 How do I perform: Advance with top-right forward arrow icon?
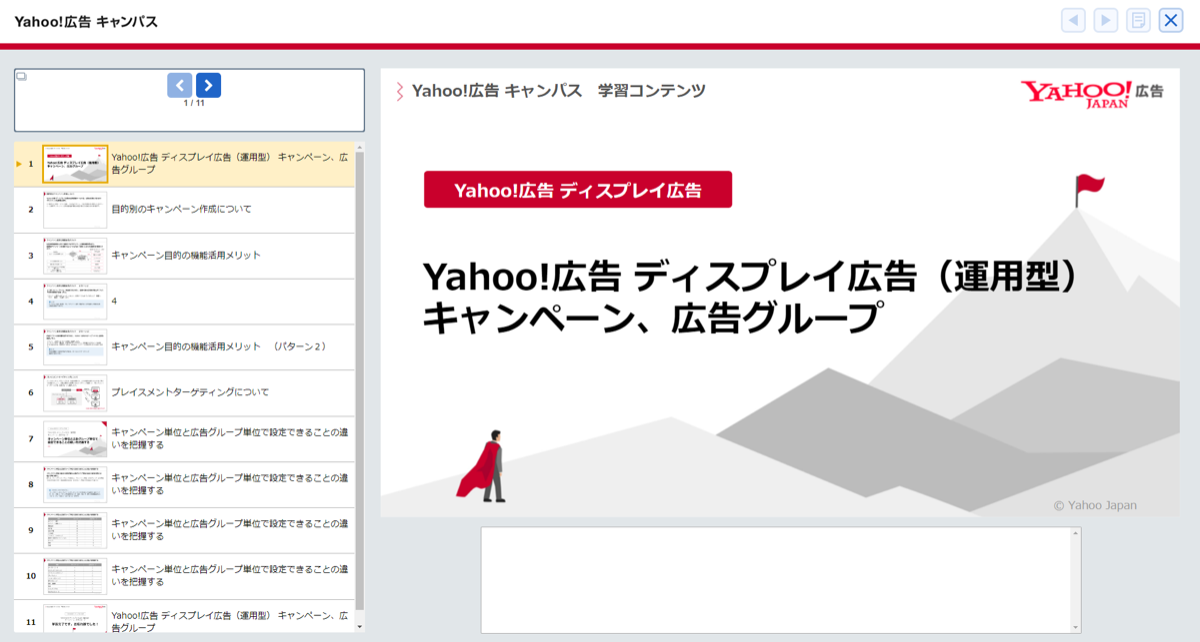coord(1105,20)
